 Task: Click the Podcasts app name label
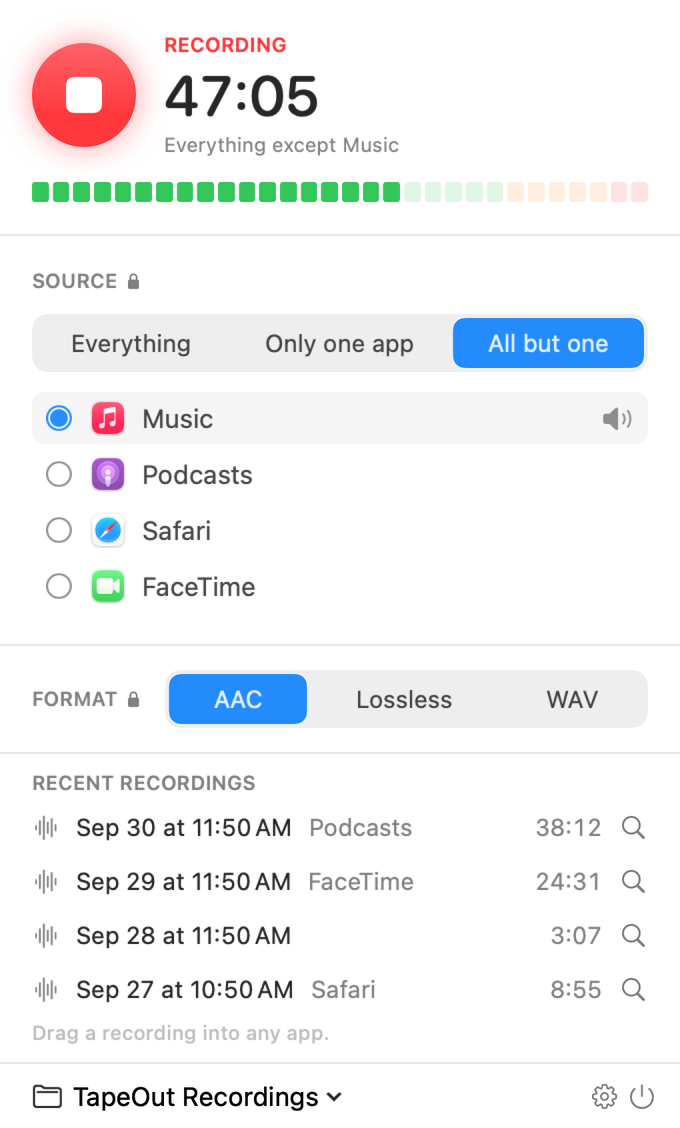pyautogui.click(x=197, y=475)
